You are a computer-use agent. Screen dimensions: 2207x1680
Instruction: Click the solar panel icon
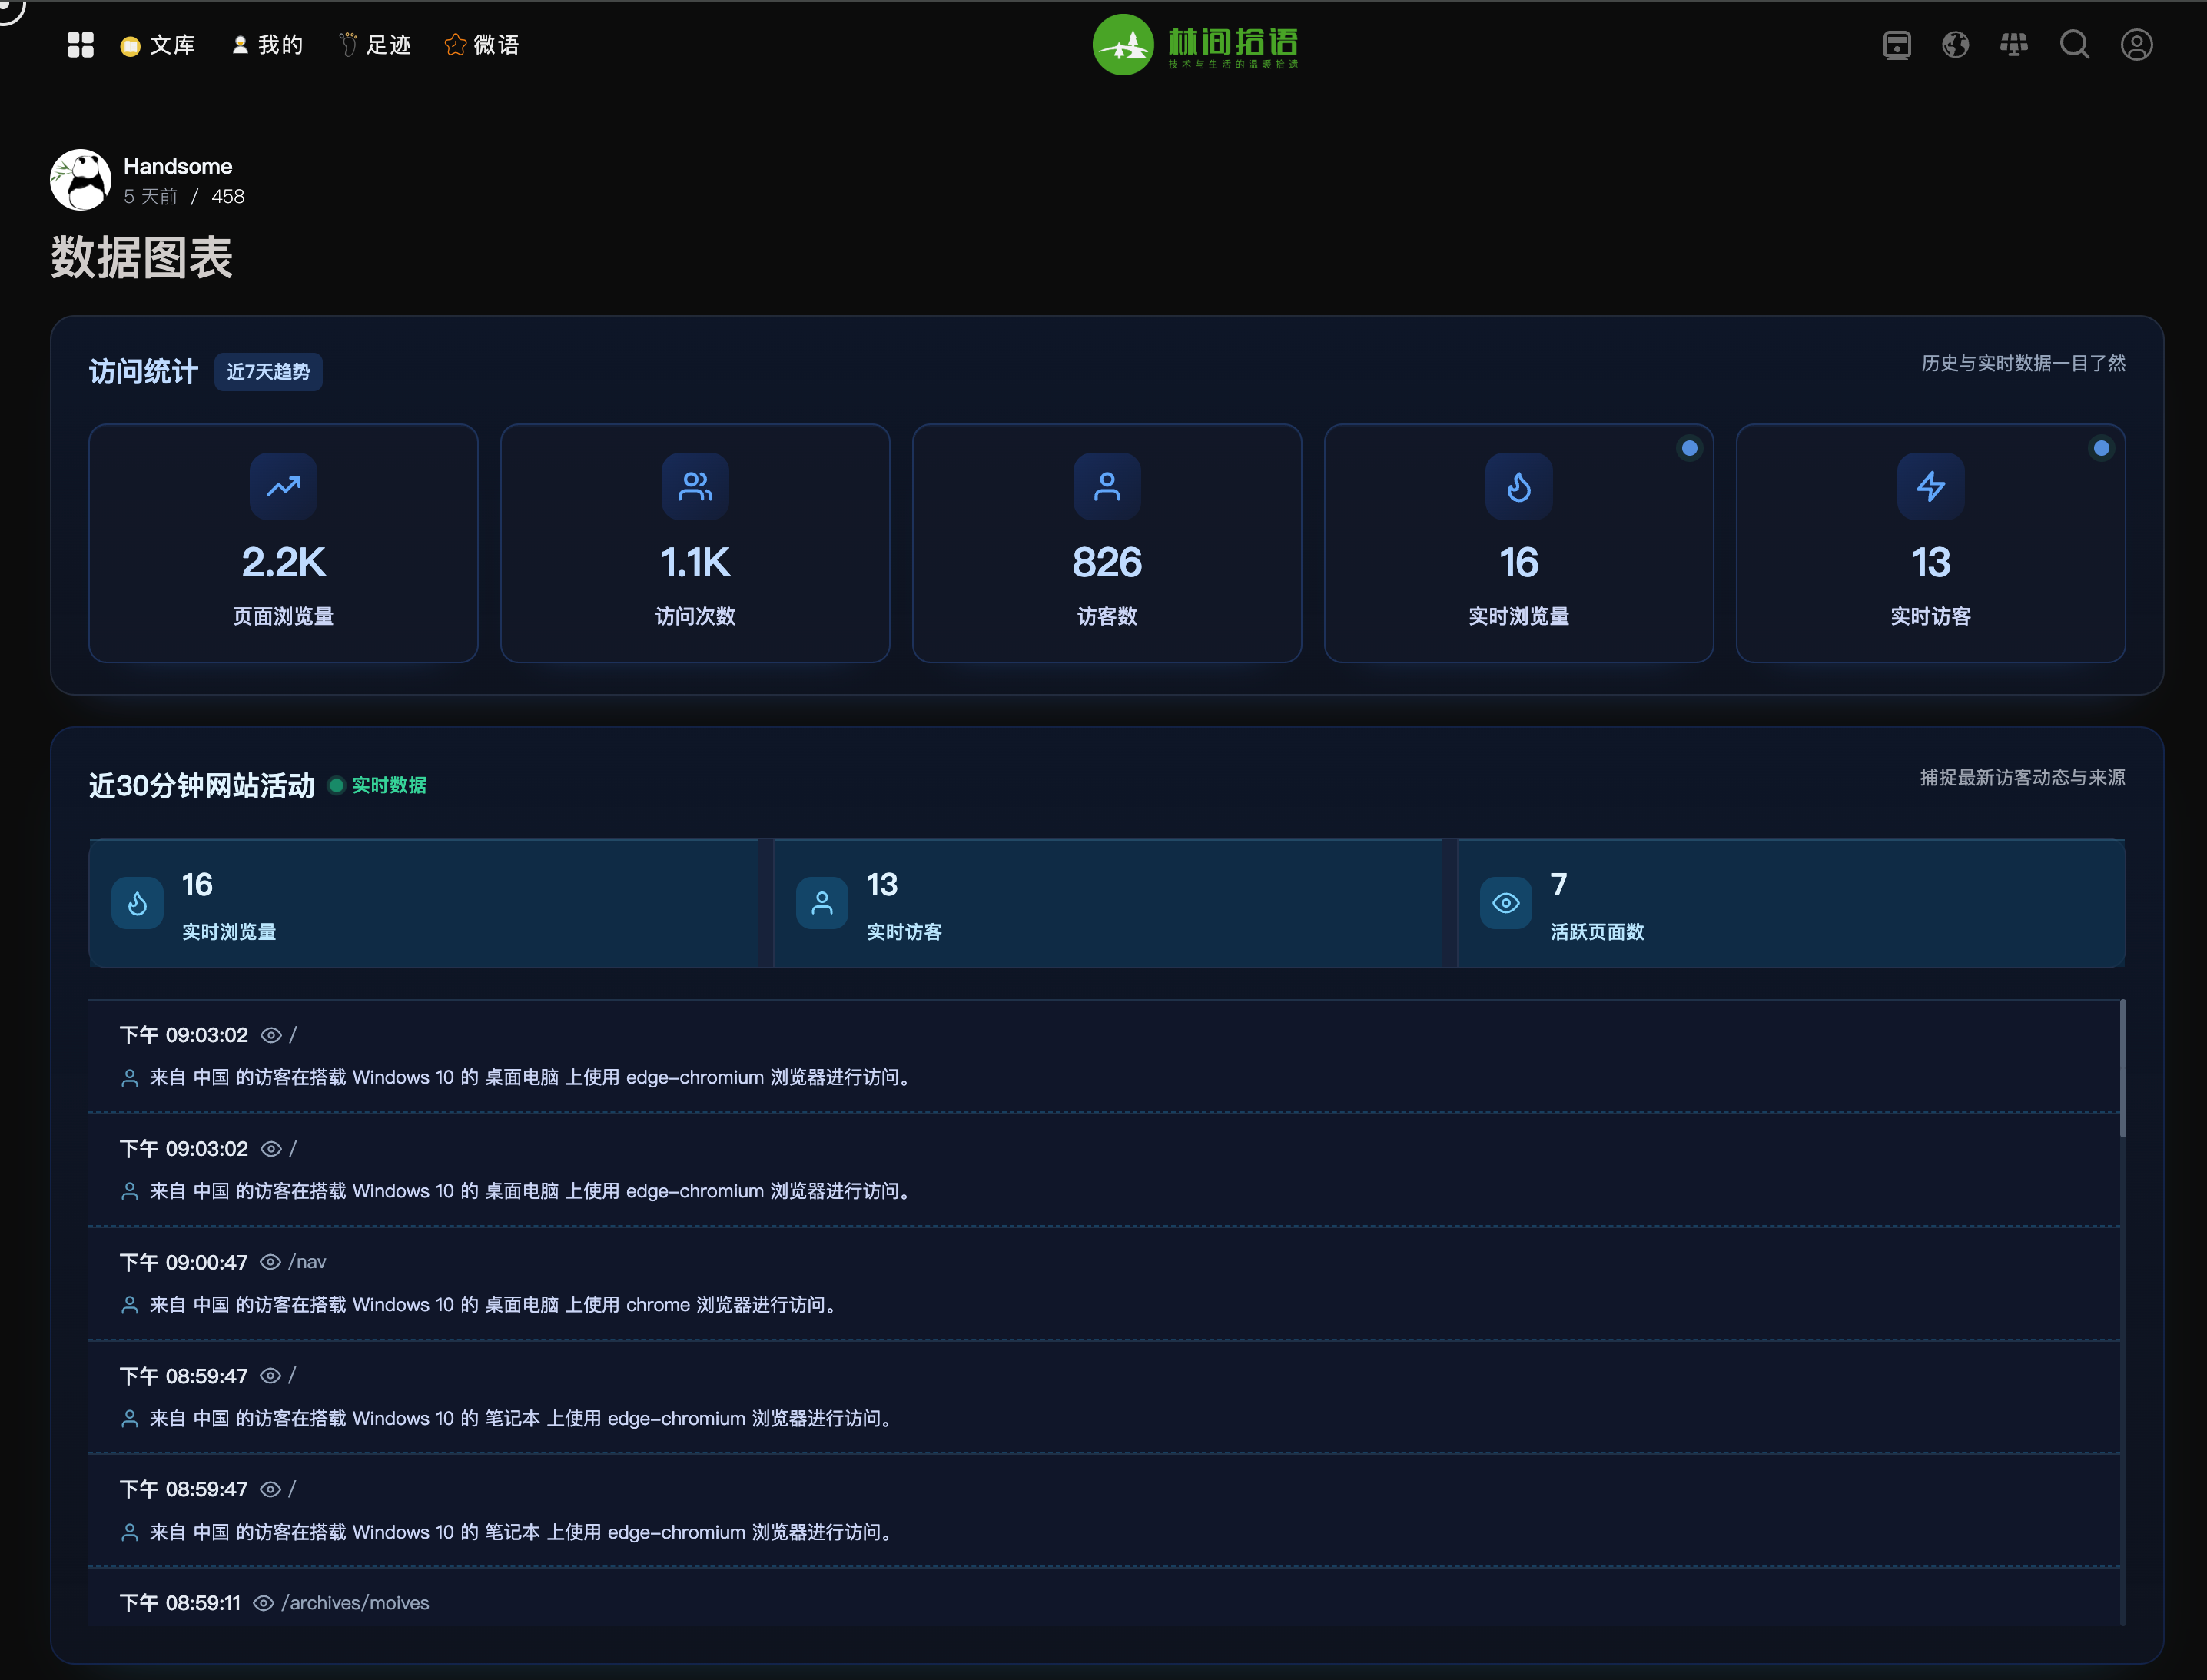point(2014,45)
